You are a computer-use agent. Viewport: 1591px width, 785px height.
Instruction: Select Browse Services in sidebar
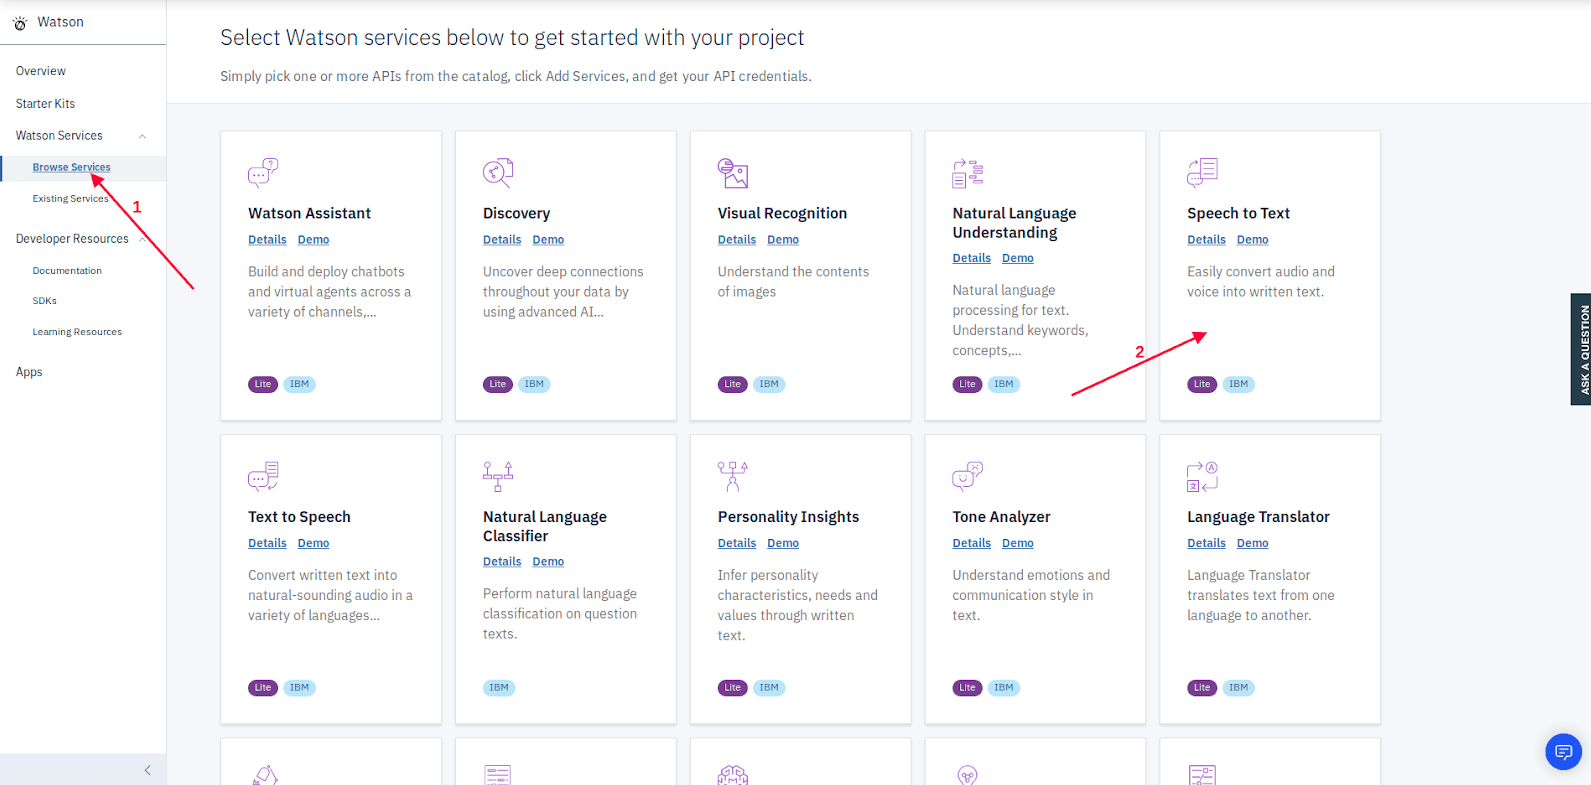pos(71,168)
